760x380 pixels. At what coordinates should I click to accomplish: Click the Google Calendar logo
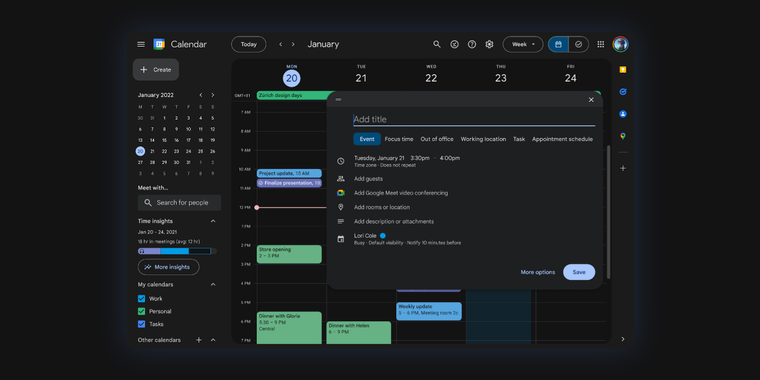pyautogui.click(x=159, y=44)
